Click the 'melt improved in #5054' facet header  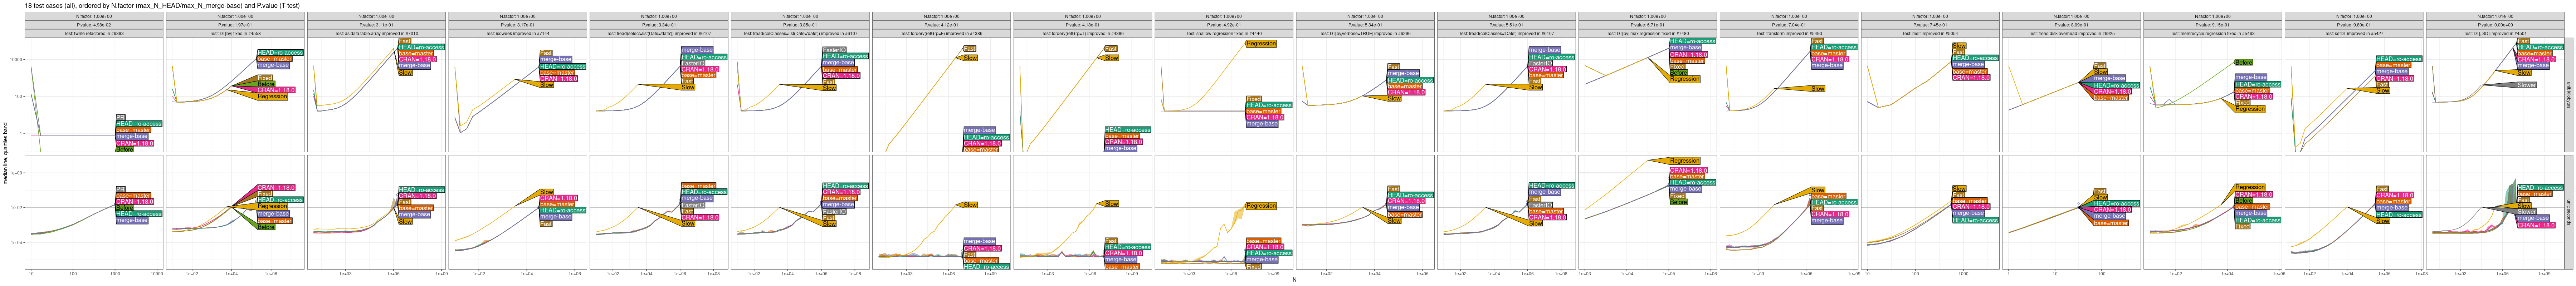coord(1930,33)
